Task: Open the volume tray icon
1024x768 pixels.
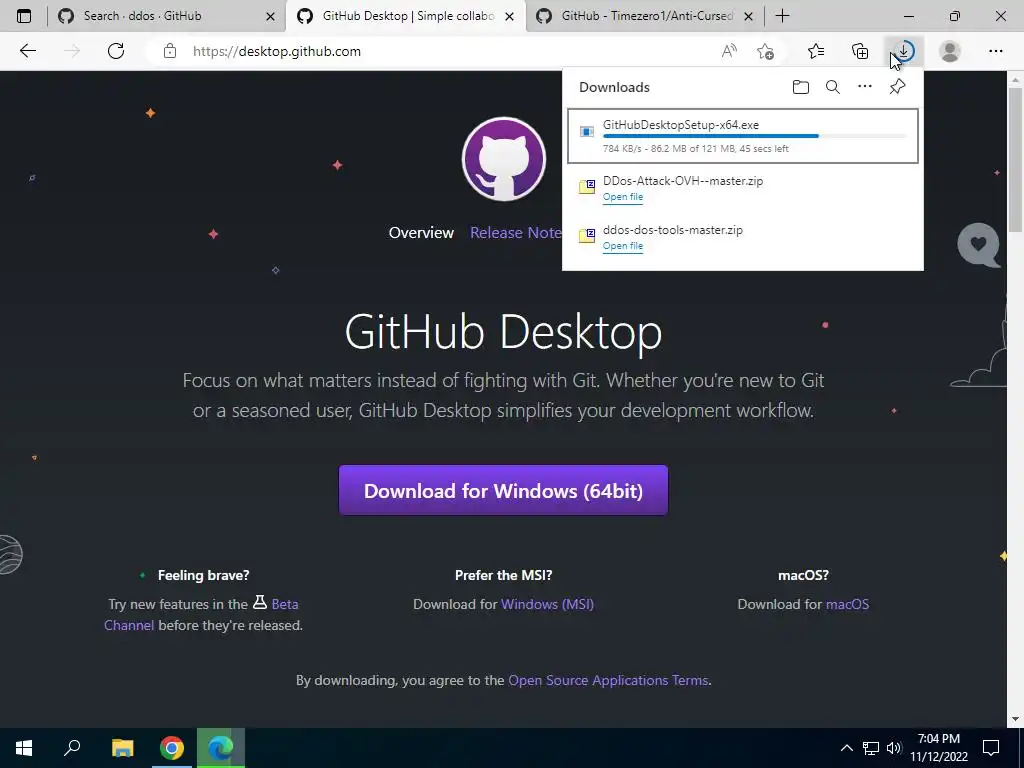Action: pyautogui.click(x=894, y=748)
